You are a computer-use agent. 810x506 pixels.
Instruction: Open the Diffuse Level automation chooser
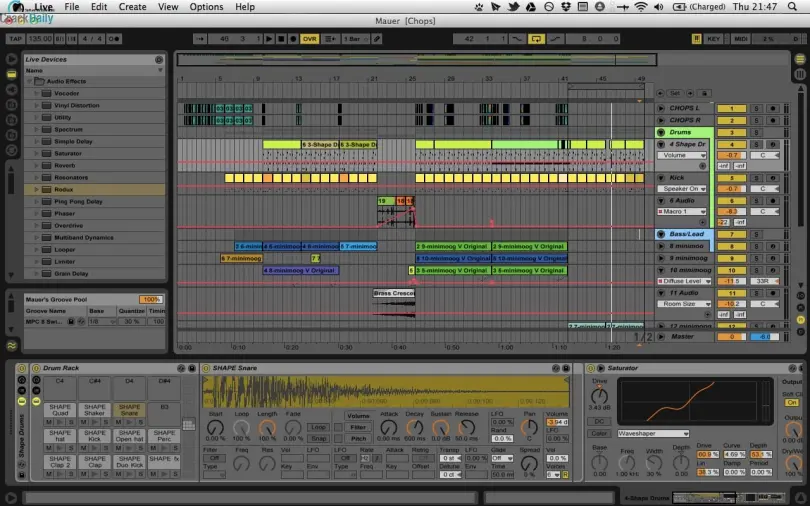coord(684,281)
